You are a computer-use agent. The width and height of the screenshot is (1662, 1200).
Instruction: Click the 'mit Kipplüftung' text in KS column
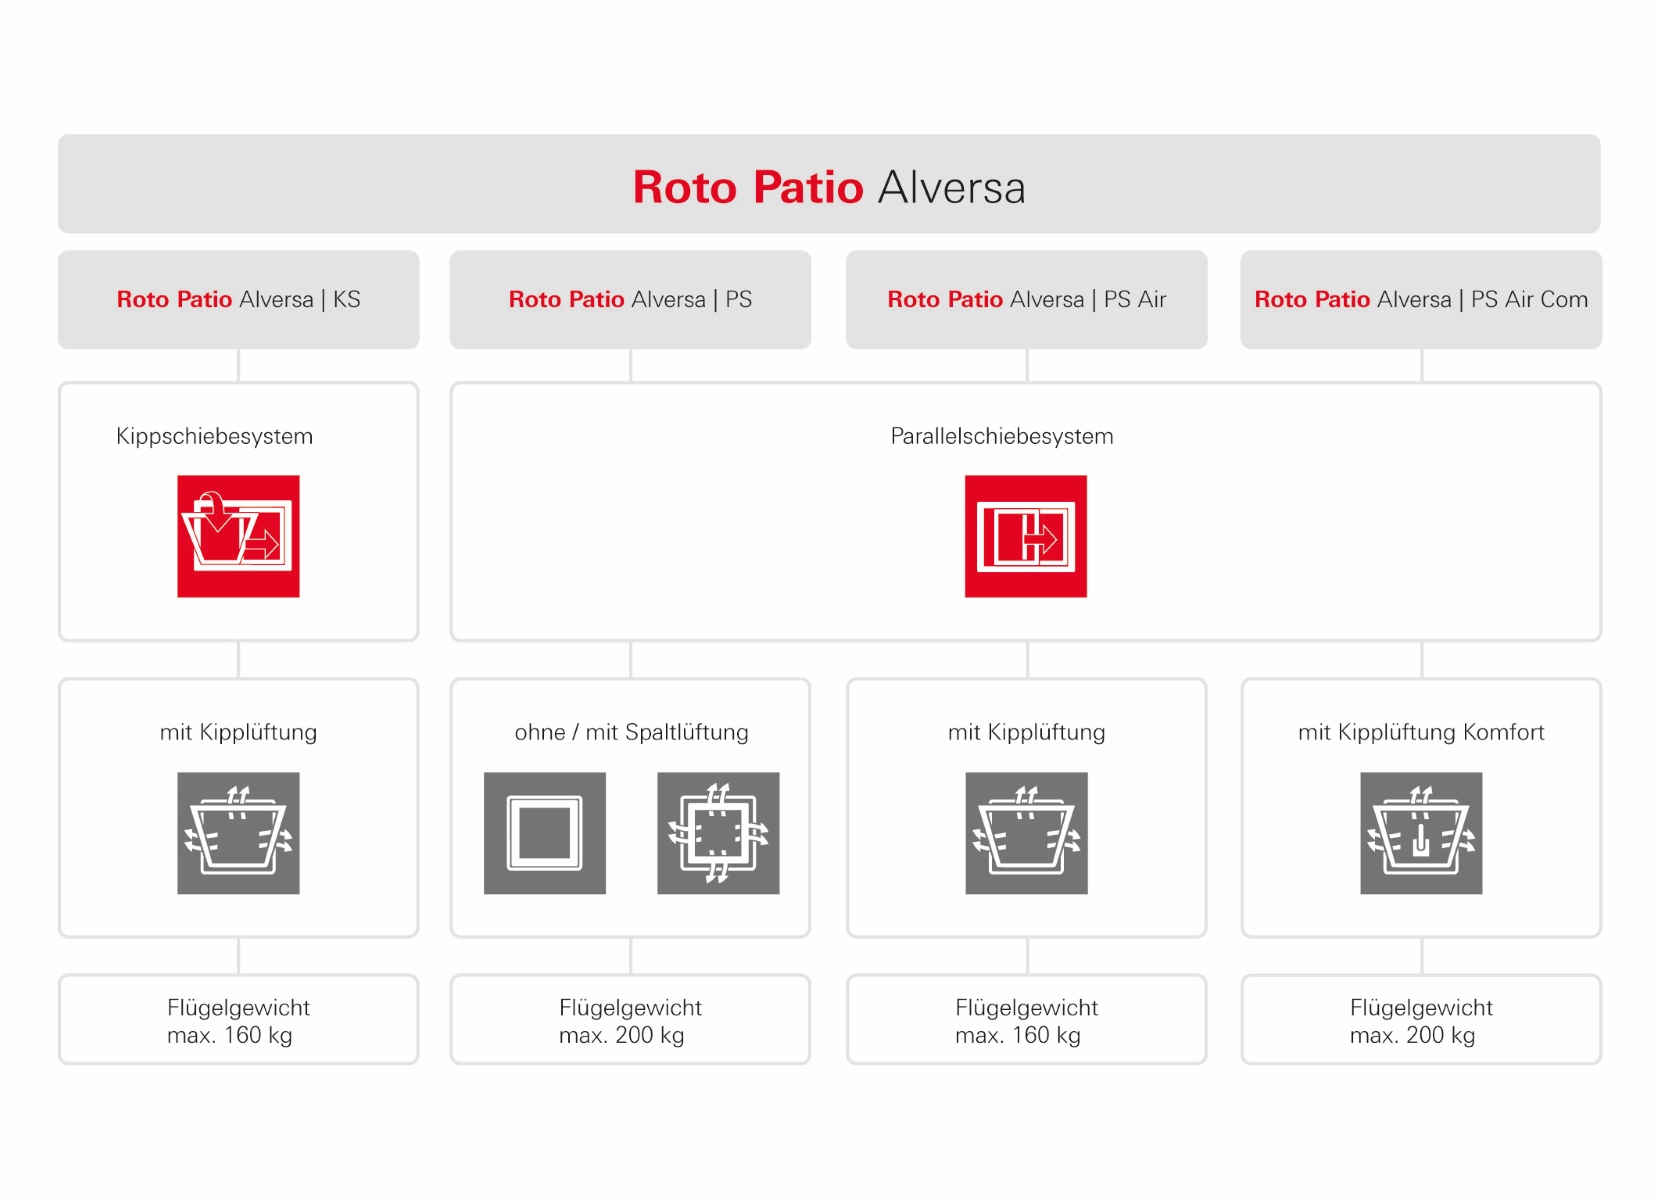pyautogui.click(x=238, y=732)
